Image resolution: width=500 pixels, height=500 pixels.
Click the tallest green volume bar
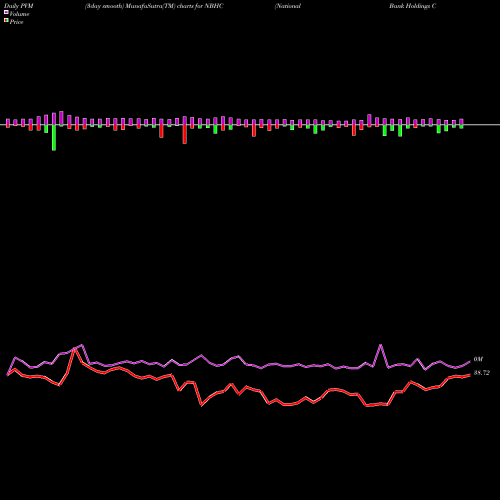[x=54, y=138]
